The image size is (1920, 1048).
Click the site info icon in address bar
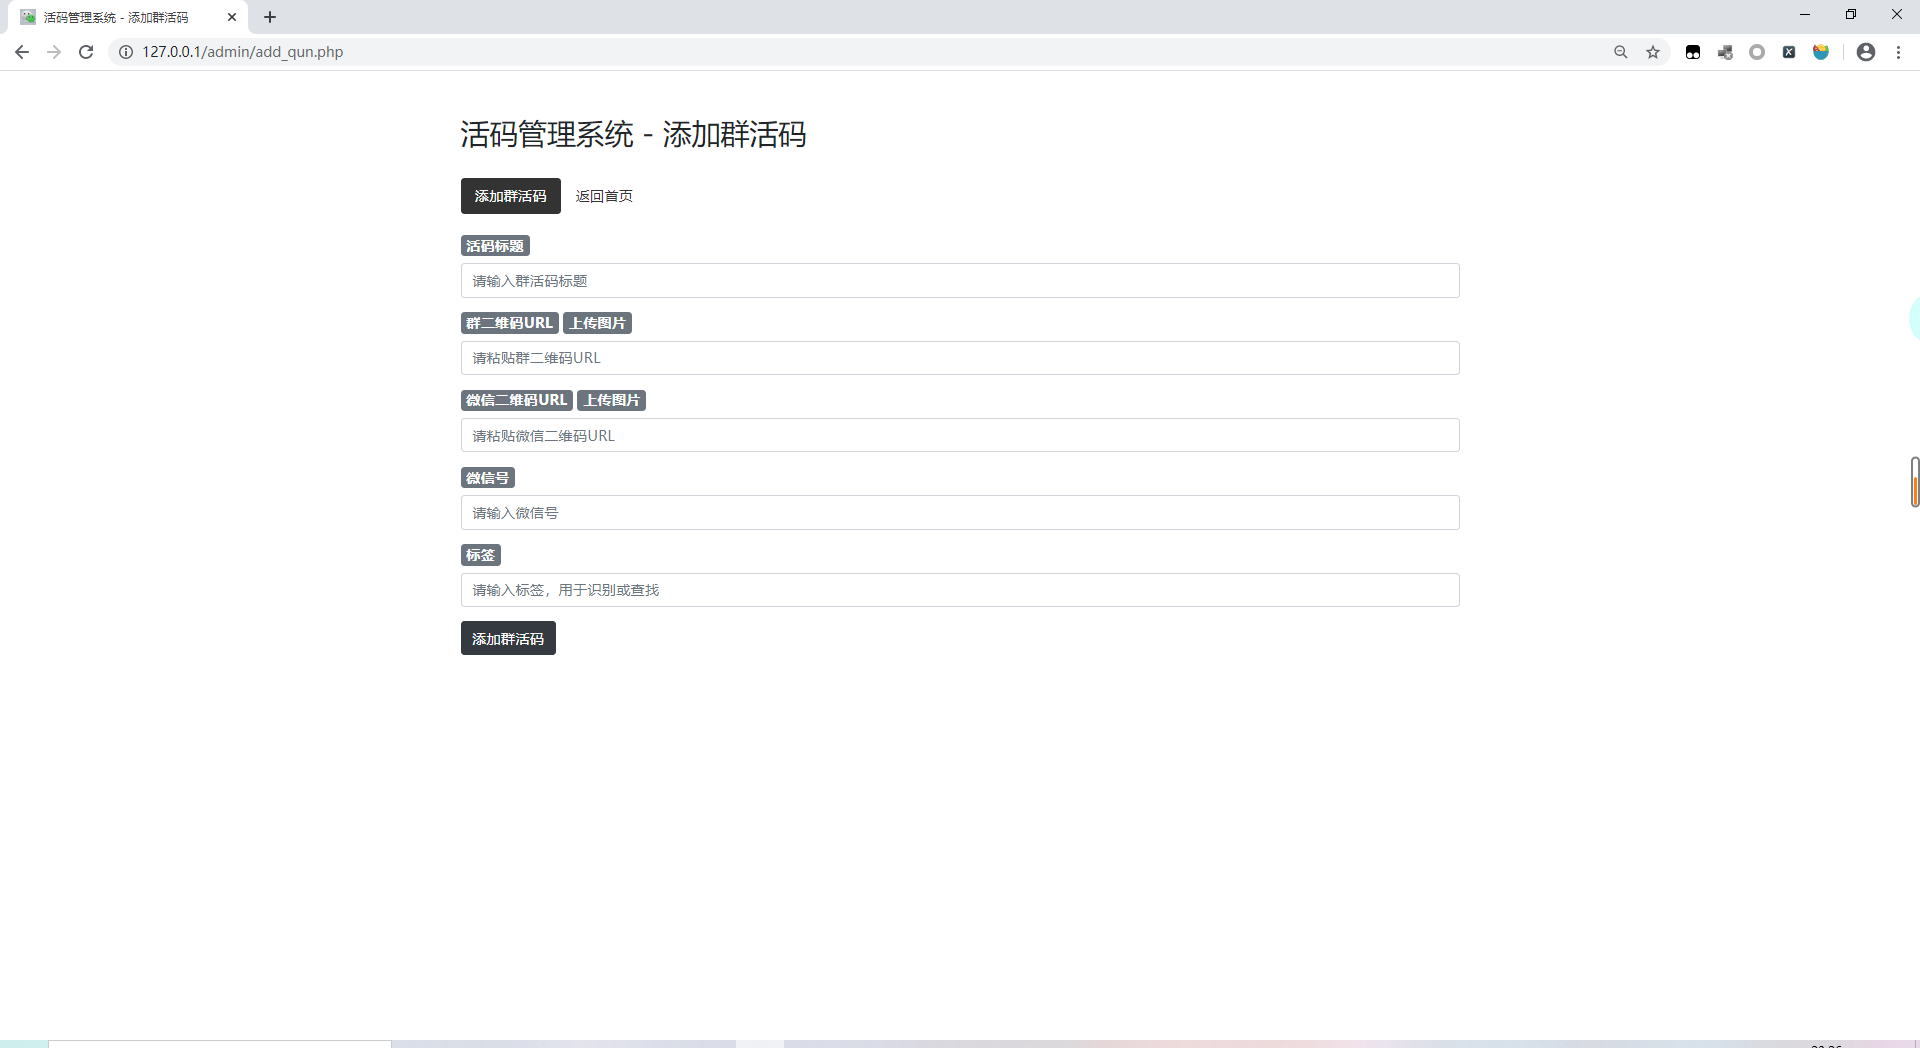pos(124,52)
